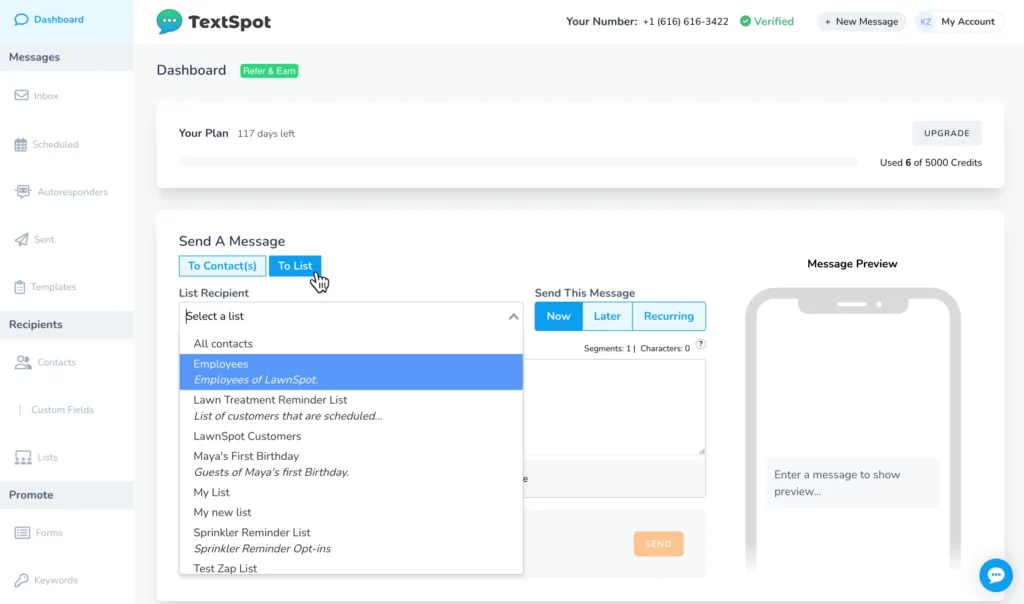Choose My List from dropdown
This screenshot has height=604, width=1024.
click(351, 492)
